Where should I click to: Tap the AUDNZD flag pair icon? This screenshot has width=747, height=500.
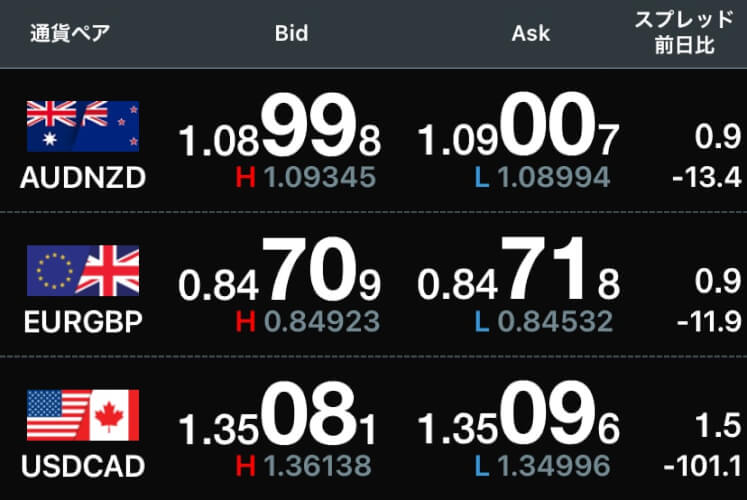tap(82, 127)
